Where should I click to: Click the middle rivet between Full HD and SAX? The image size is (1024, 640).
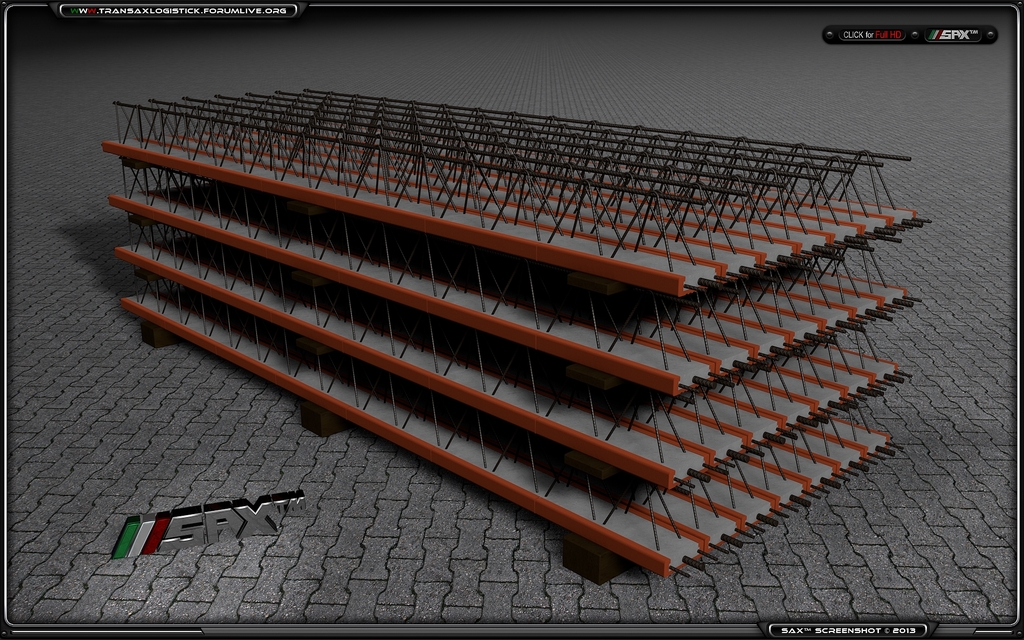pos(915,35)
